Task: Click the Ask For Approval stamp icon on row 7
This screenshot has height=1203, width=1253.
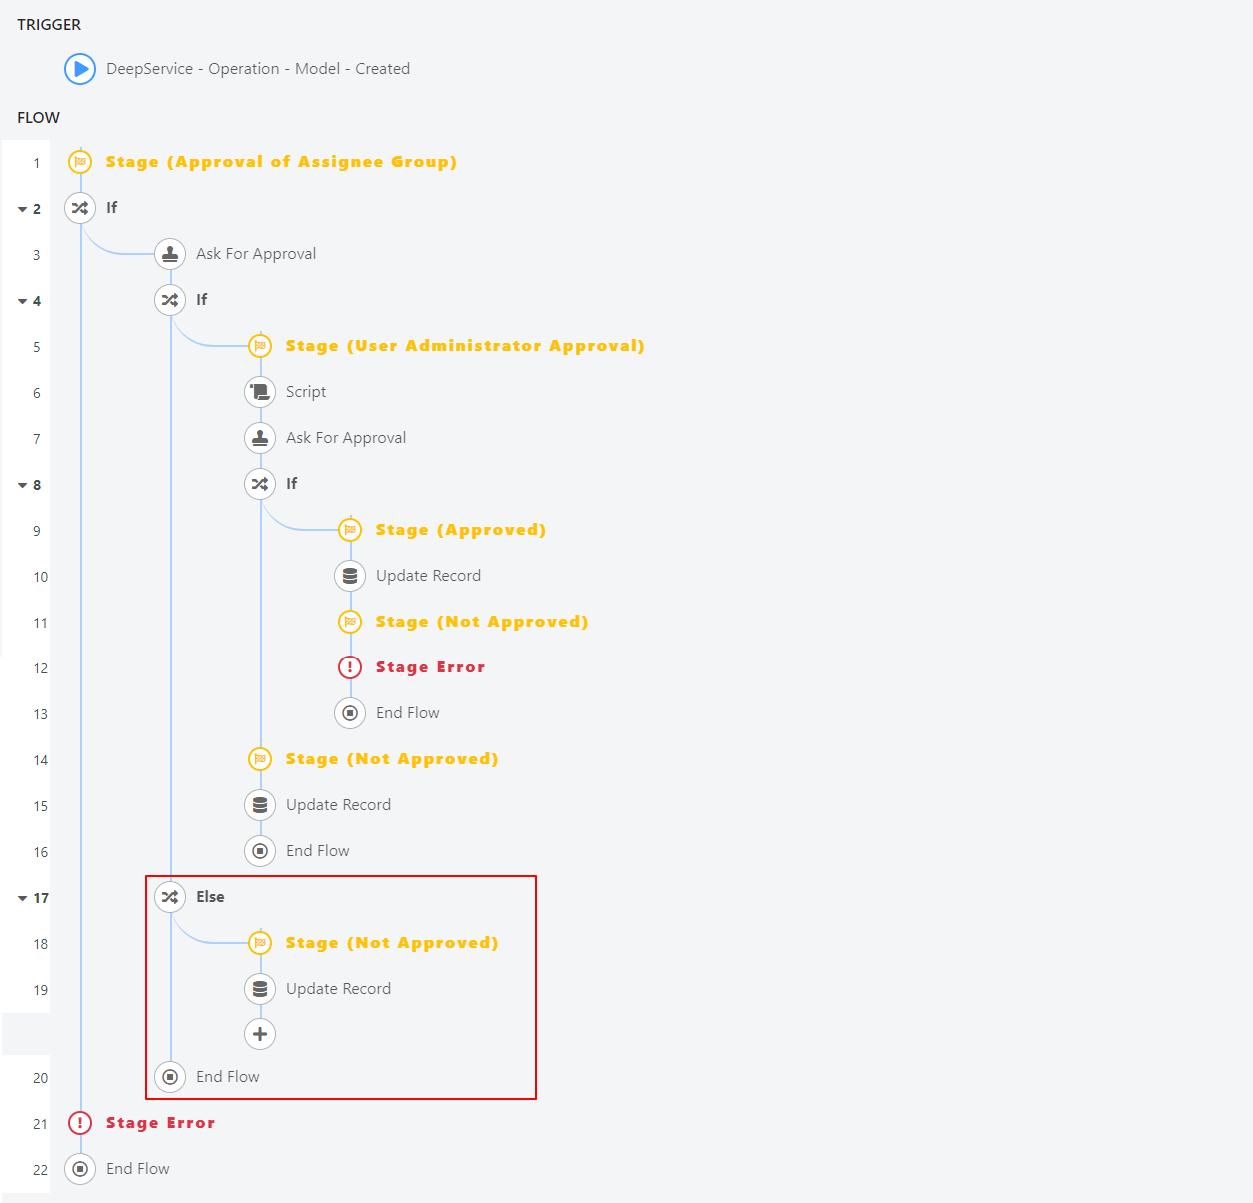Action: pyautogui.click(x=260, y=438)
